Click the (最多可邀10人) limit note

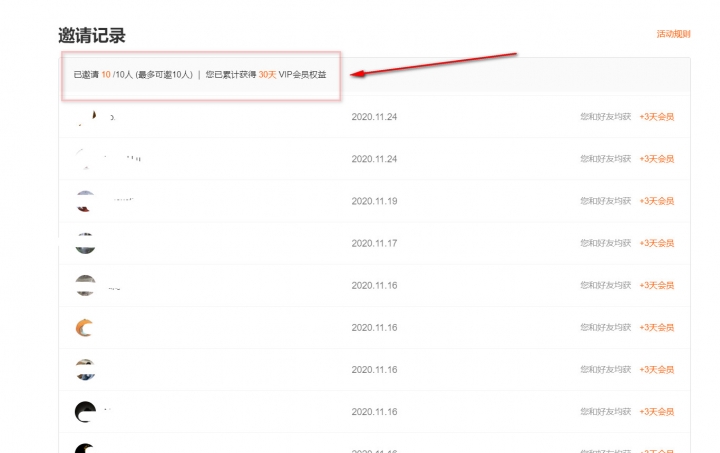pos(163,75)
